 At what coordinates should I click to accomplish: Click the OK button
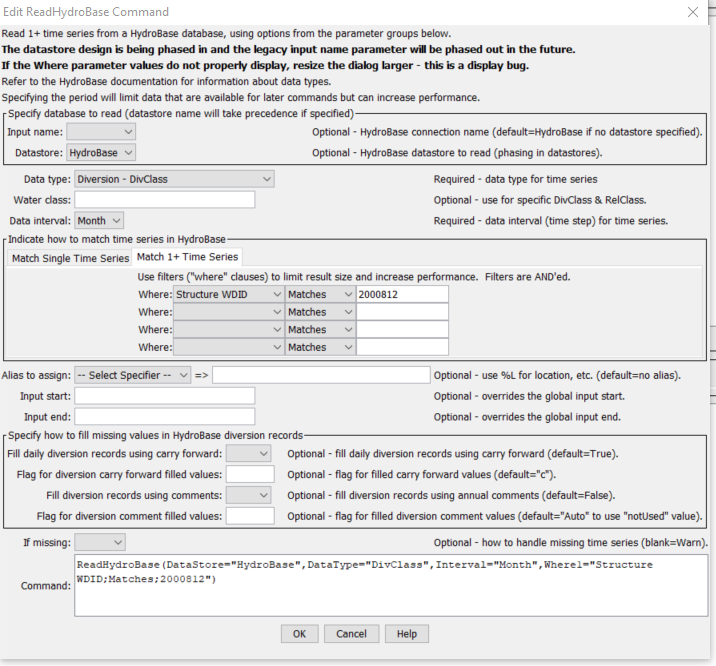[x=300, y=634]
